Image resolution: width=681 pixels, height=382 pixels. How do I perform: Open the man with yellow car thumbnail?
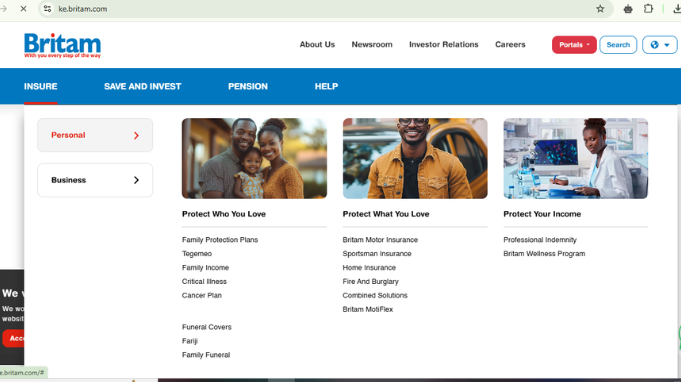[x=415, y=158]
